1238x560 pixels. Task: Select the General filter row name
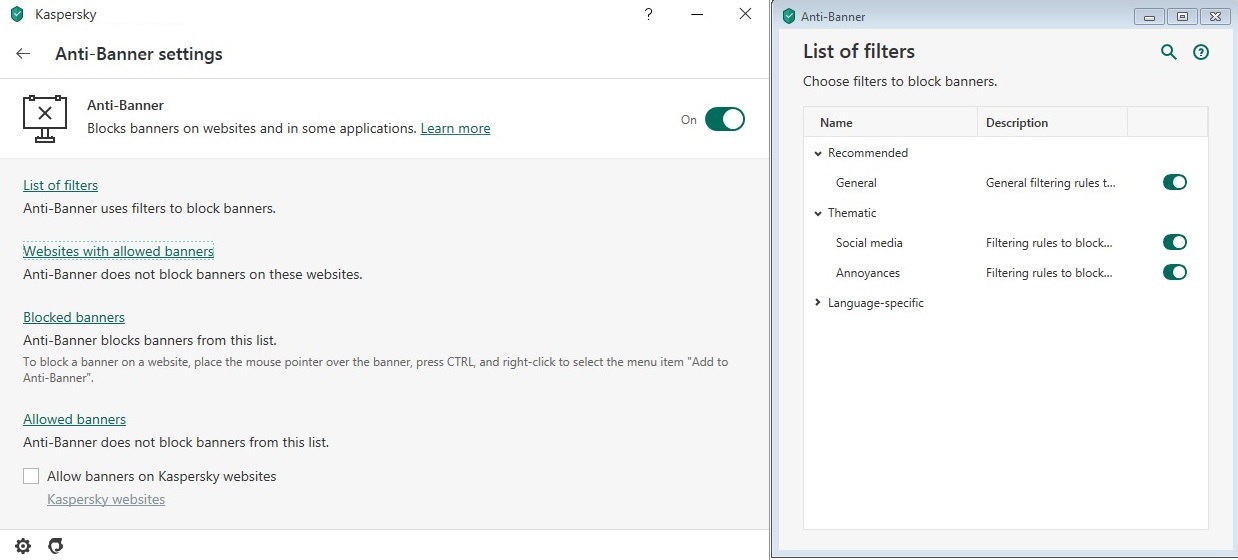click(856, 183)
